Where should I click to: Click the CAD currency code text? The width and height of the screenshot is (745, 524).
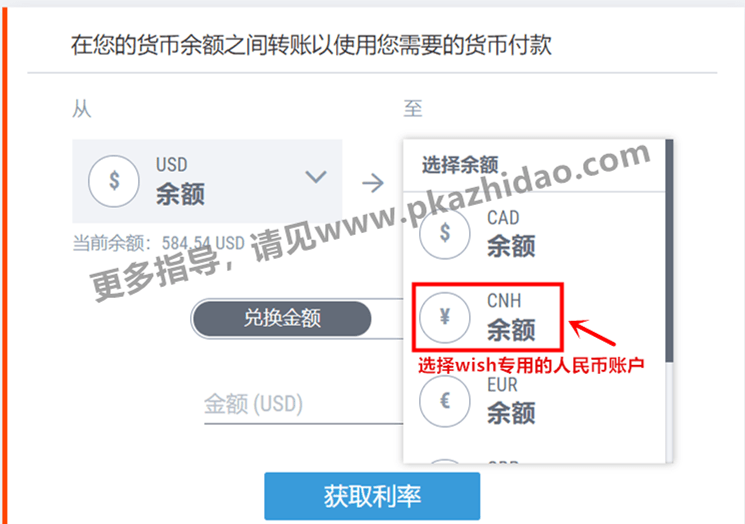tap(503, 218)
